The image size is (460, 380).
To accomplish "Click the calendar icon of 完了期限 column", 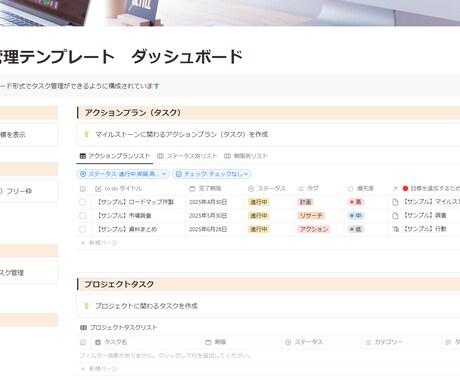I will (192, 189).
